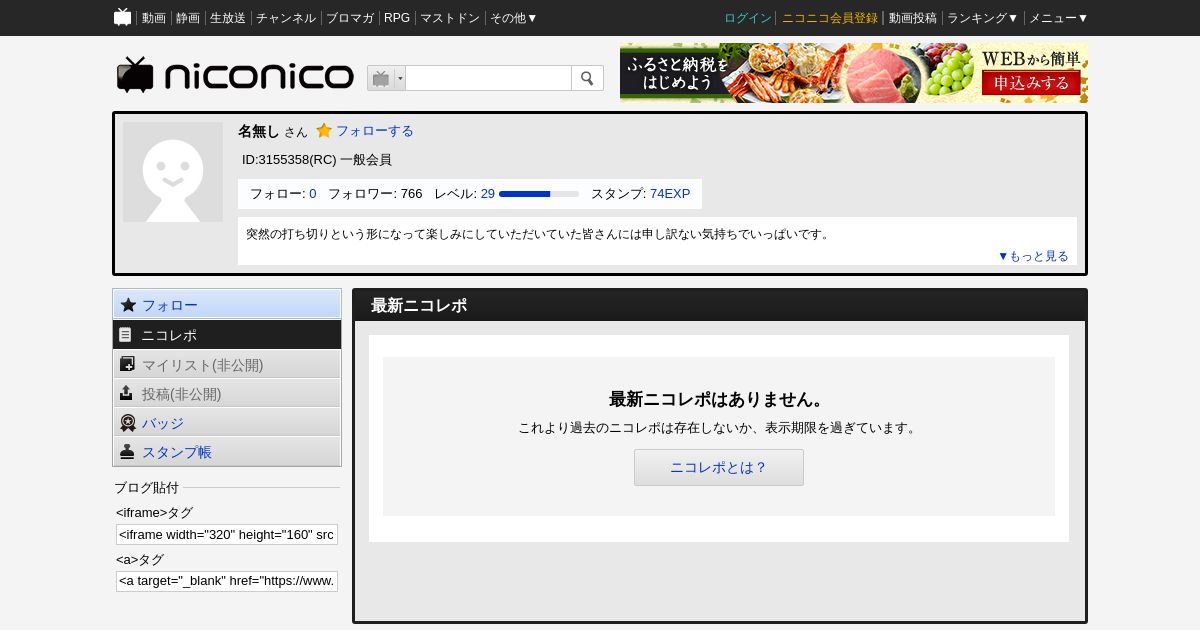Viewport: 1200px width, 630px height.
Task: Open 動画投稿 in top bar
Action: pos(913,18)
